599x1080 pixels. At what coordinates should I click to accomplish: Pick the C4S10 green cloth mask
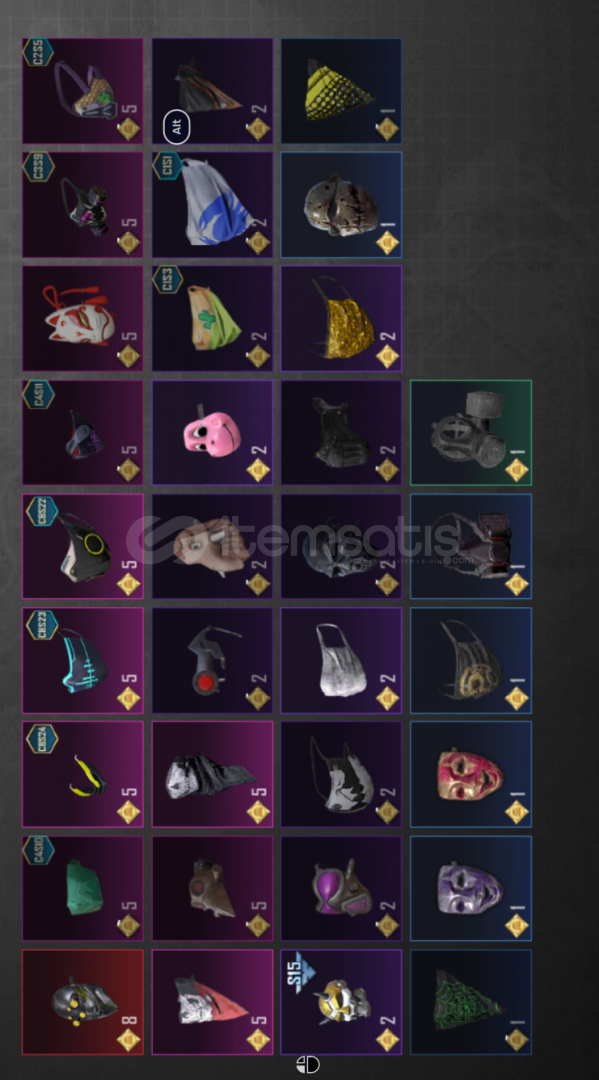pyautogui.click(x=83, y=888)
